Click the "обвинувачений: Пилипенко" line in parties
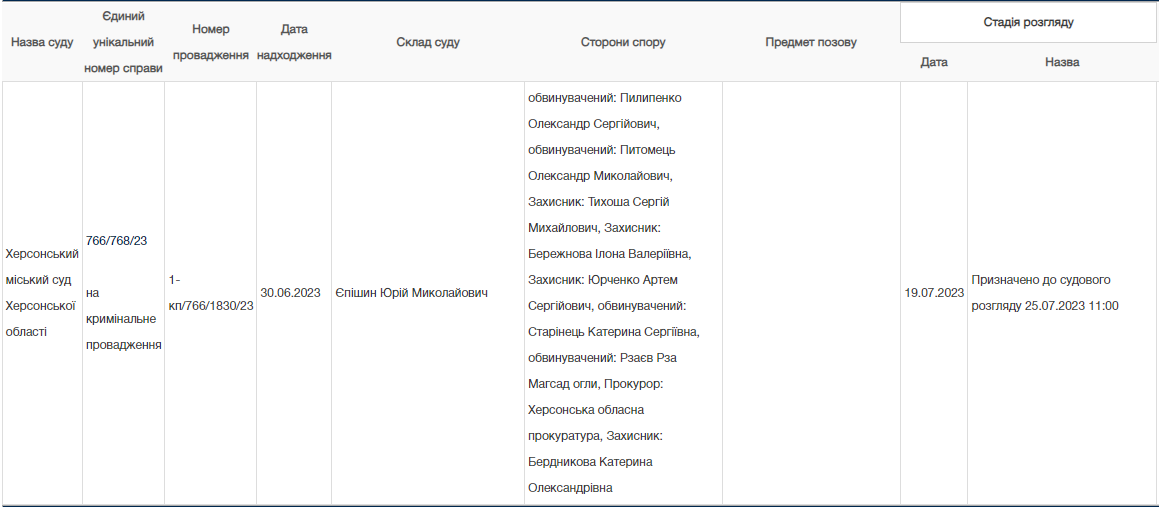 pyautogui.click(x=610, y=98)
